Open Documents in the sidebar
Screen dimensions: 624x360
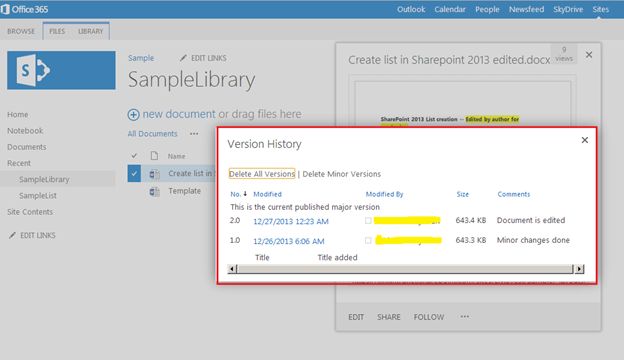27,147
